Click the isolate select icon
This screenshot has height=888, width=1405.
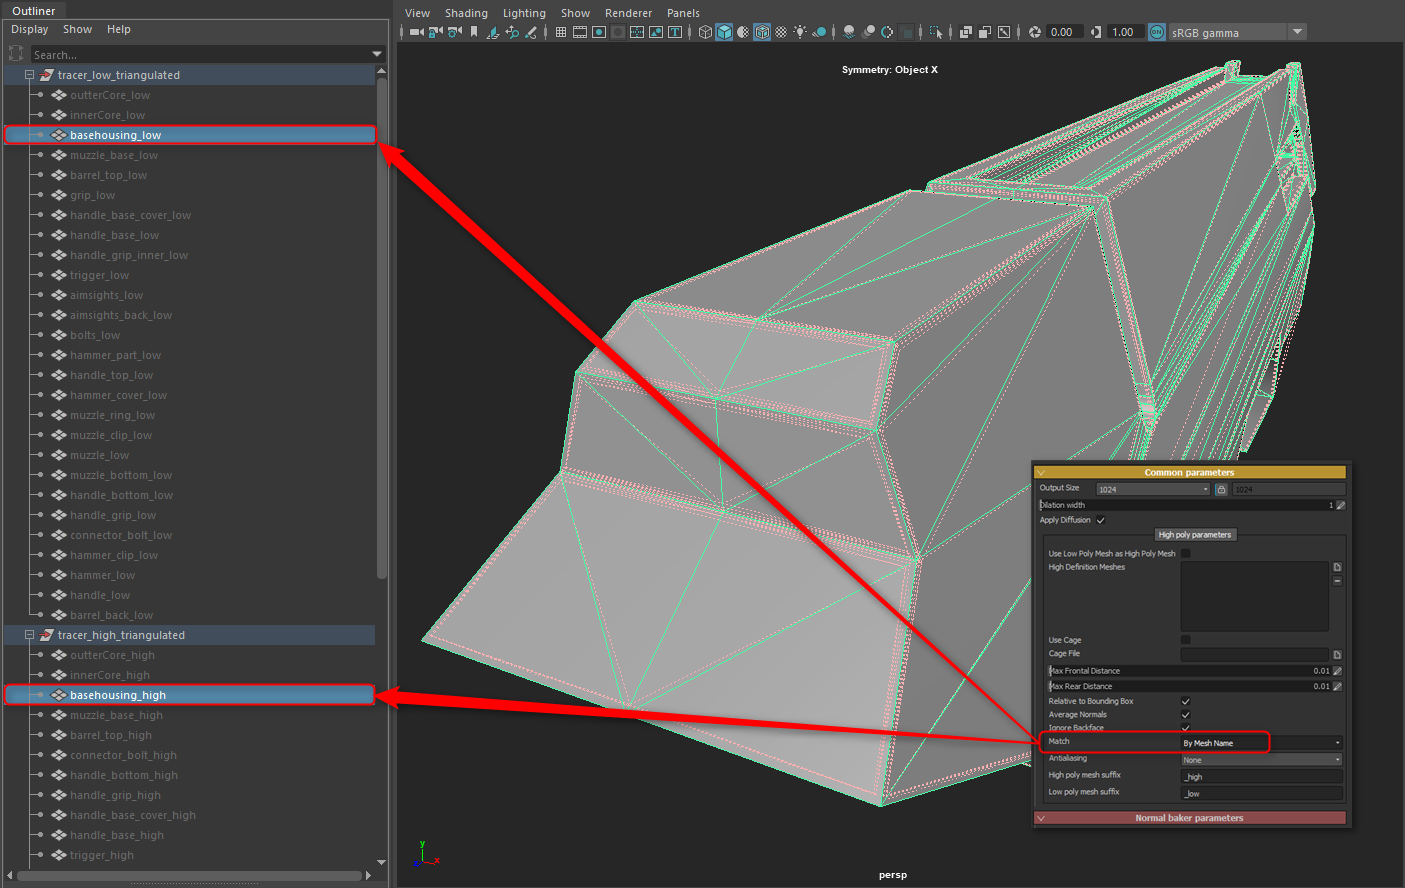[935, 32]
